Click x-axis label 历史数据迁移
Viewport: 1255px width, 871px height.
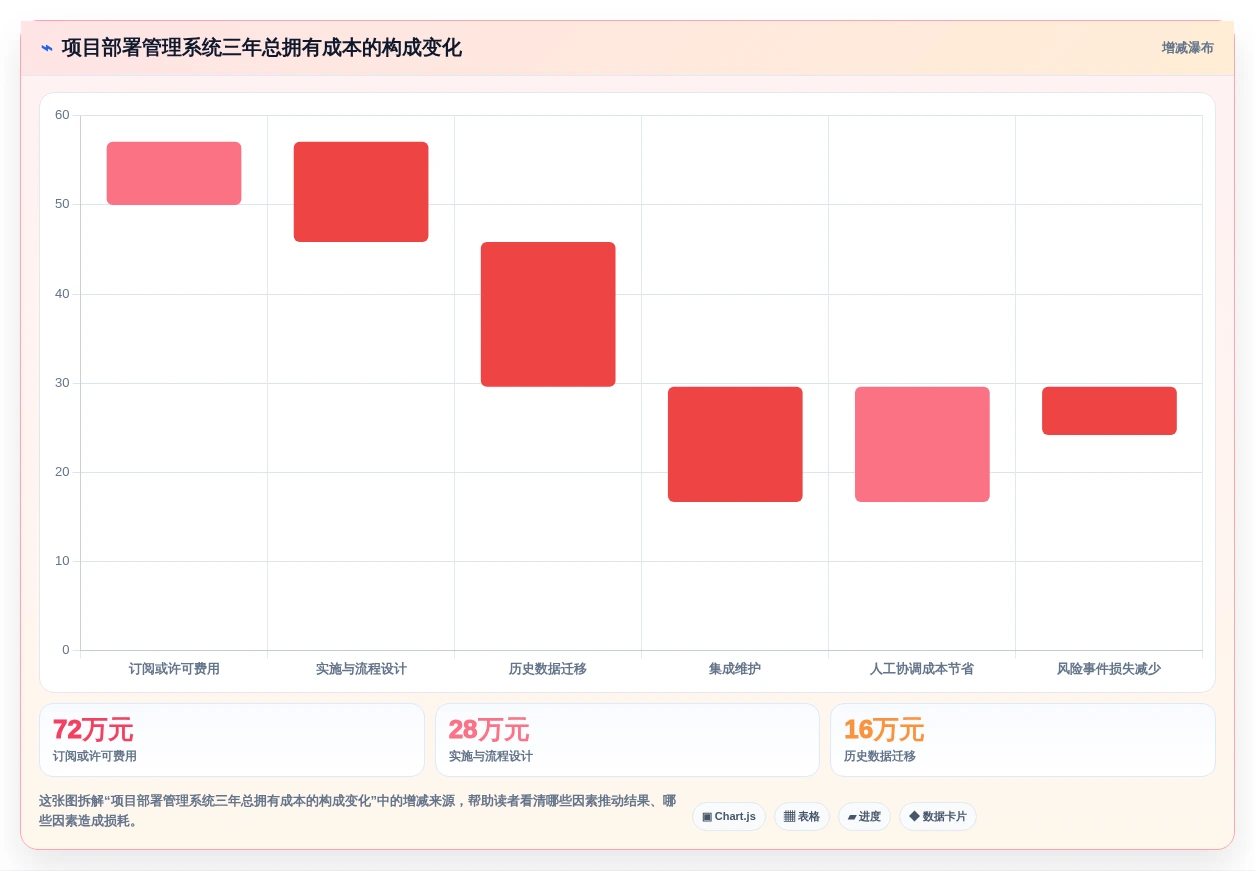click(548, 669)
